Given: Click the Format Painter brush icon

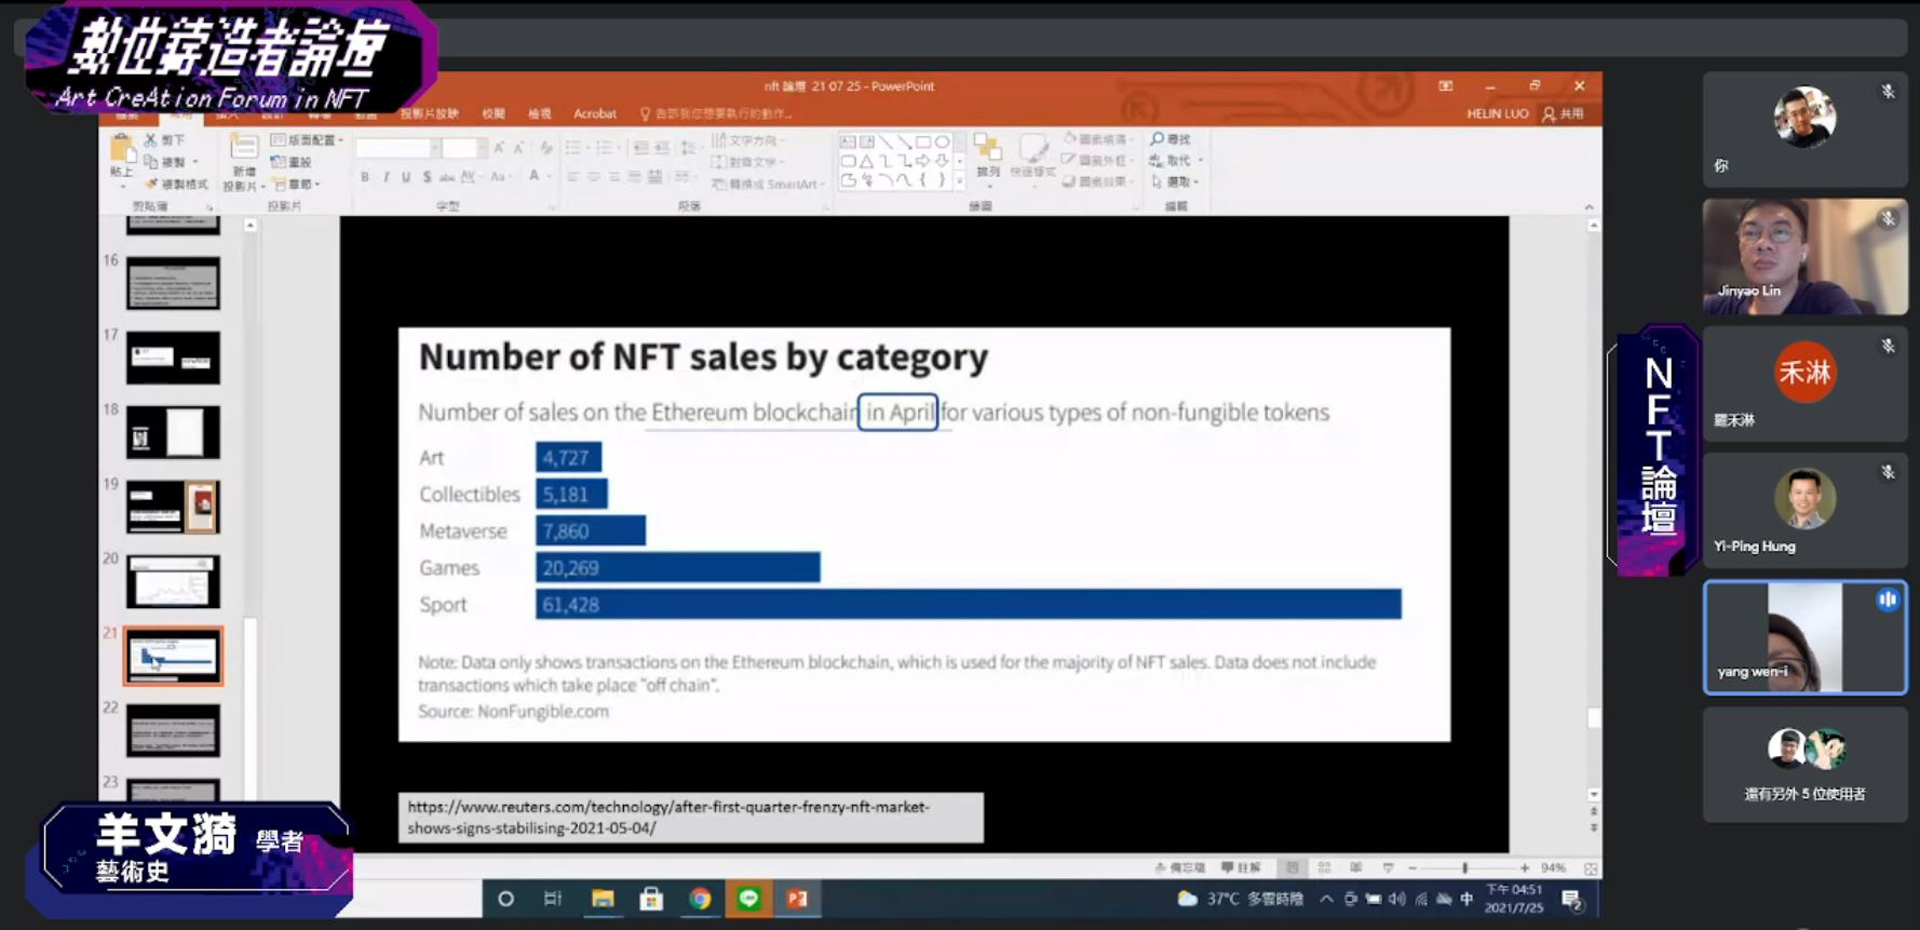Looking at the screenshot, I should [x=152, y=184].
